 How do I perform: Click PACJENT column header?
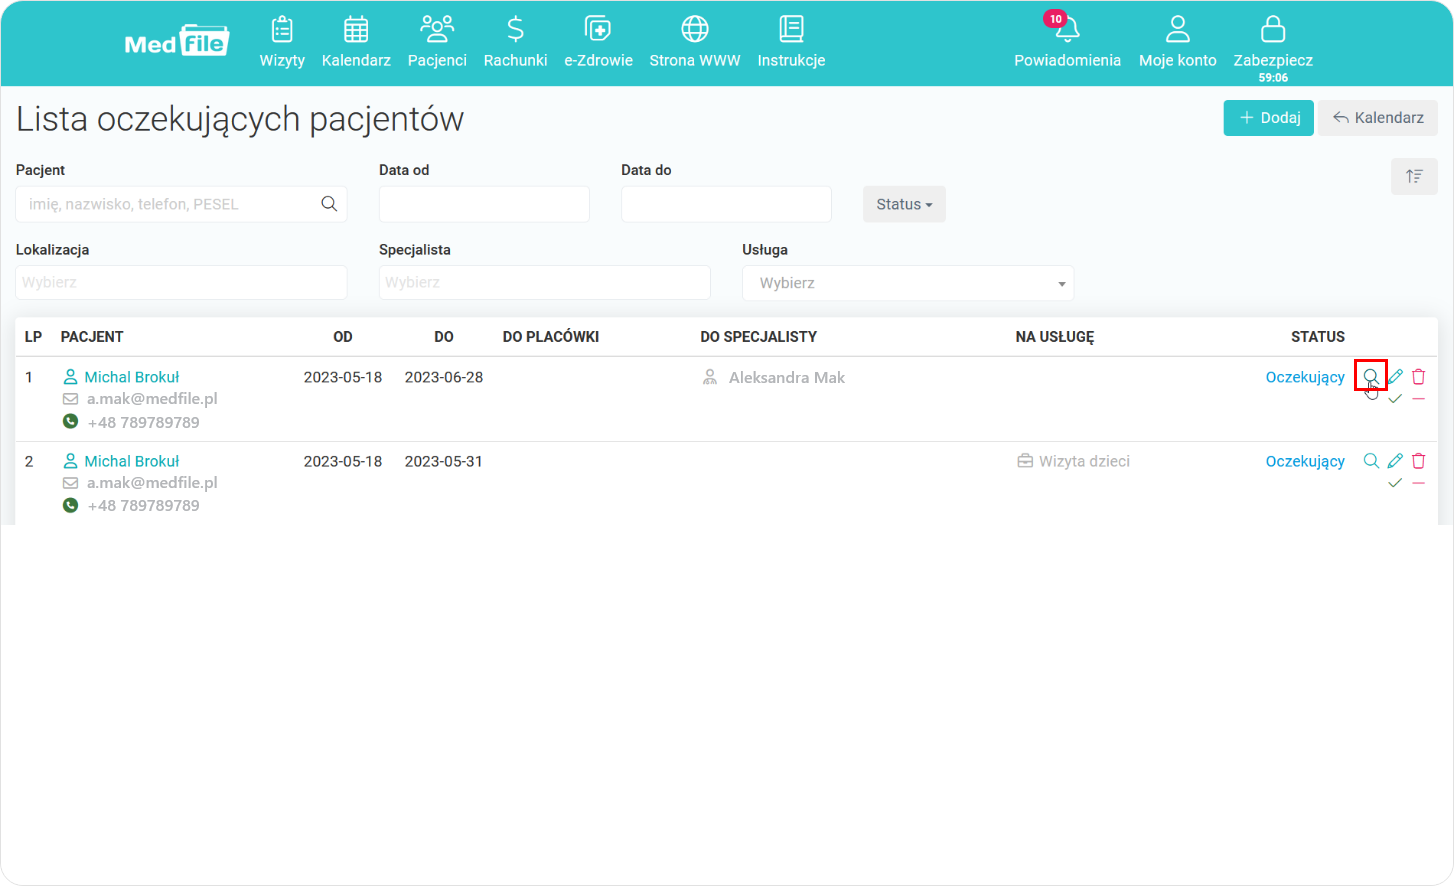click(x=92, y=337)
